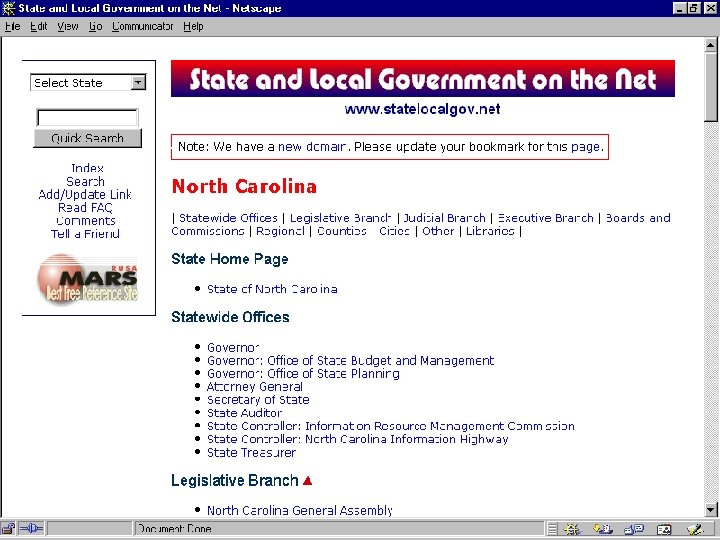The width and height of the screenshot is (720, 540).
Task: Open North Carolina Information Highway link
Action: (358, 439)
